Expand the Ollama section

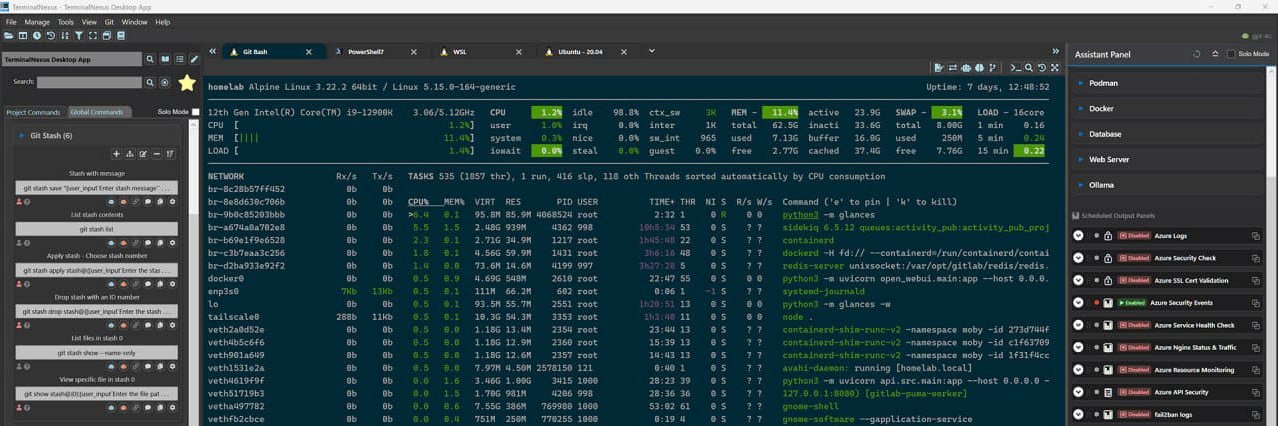pyautogui.click(x=1168, y=185)
